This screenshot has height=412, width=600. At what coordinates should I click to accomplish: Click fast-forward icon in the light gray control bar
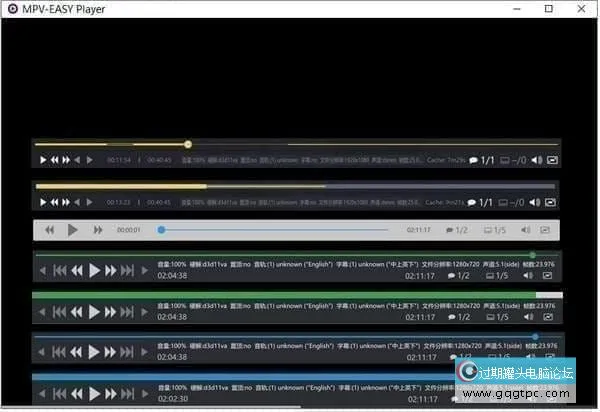point(98,230)
